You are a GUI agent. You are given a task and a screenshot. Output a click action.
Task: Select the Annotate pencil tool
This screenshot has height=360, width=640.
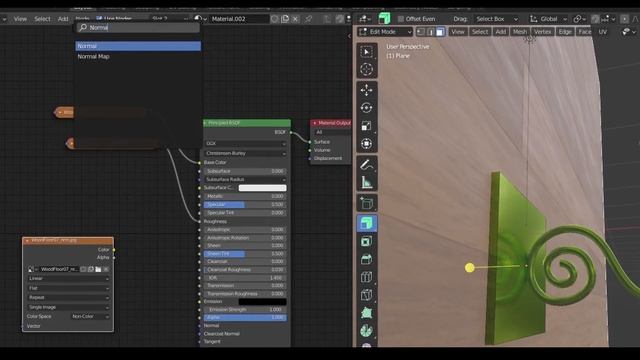point(367,164)
